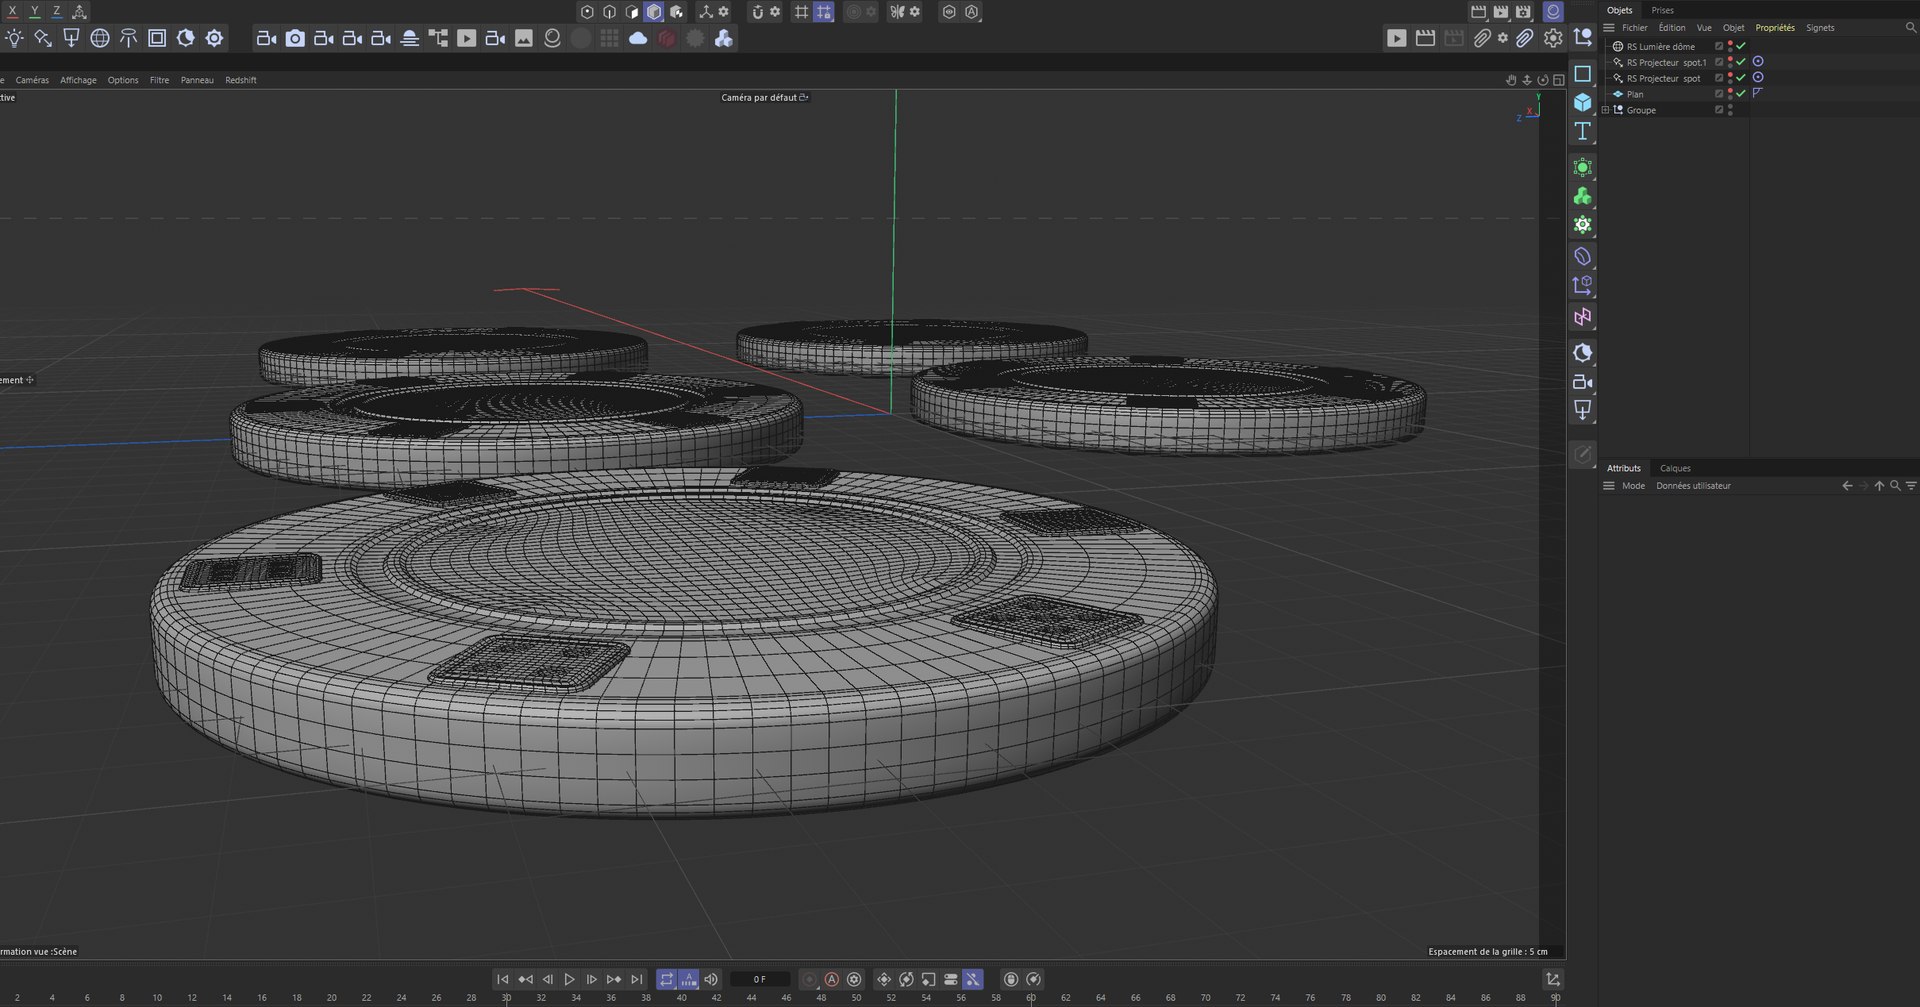1920x1007 pixels.
Task: Activate Redshift RenderView purple icon
Action: point(1553,12)
